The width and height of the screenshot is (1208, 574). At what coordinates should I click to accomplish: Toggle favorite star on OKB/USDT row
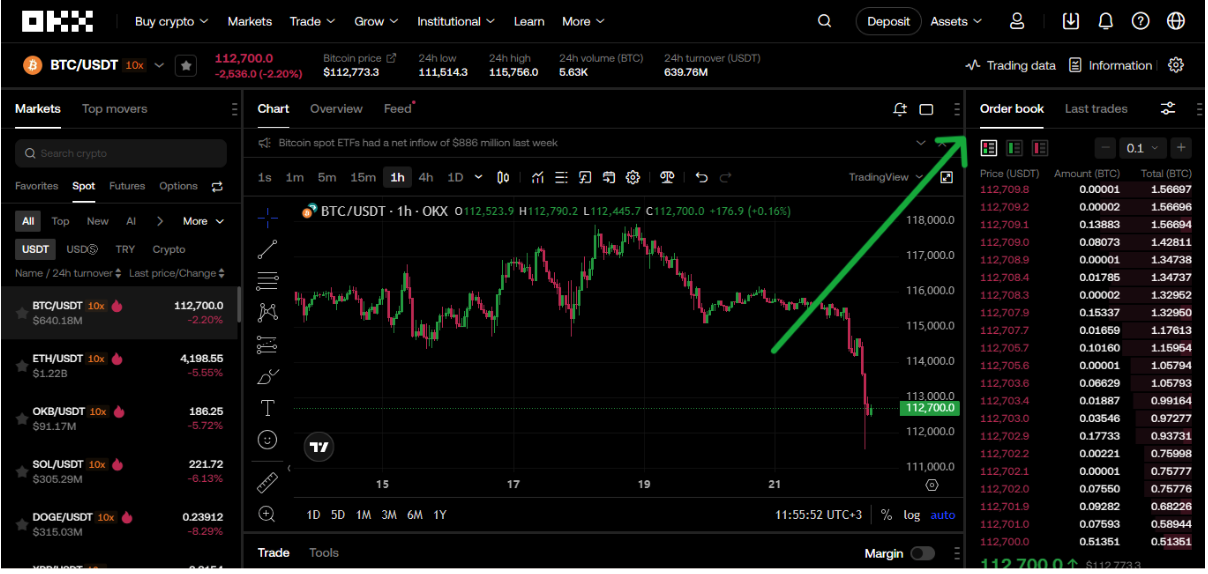pyautogui.click(x=21, y=418)
